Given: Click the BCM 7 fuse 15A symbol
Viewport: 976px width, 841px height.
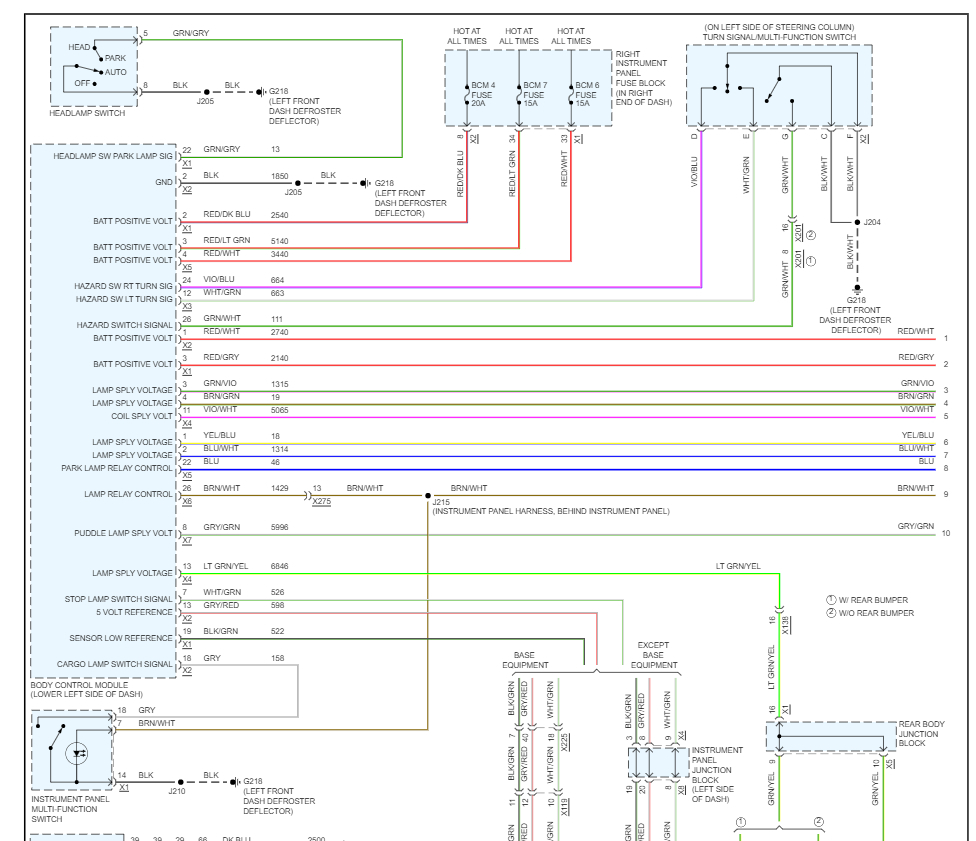Looking at the screenshot, I should point(519,95).
